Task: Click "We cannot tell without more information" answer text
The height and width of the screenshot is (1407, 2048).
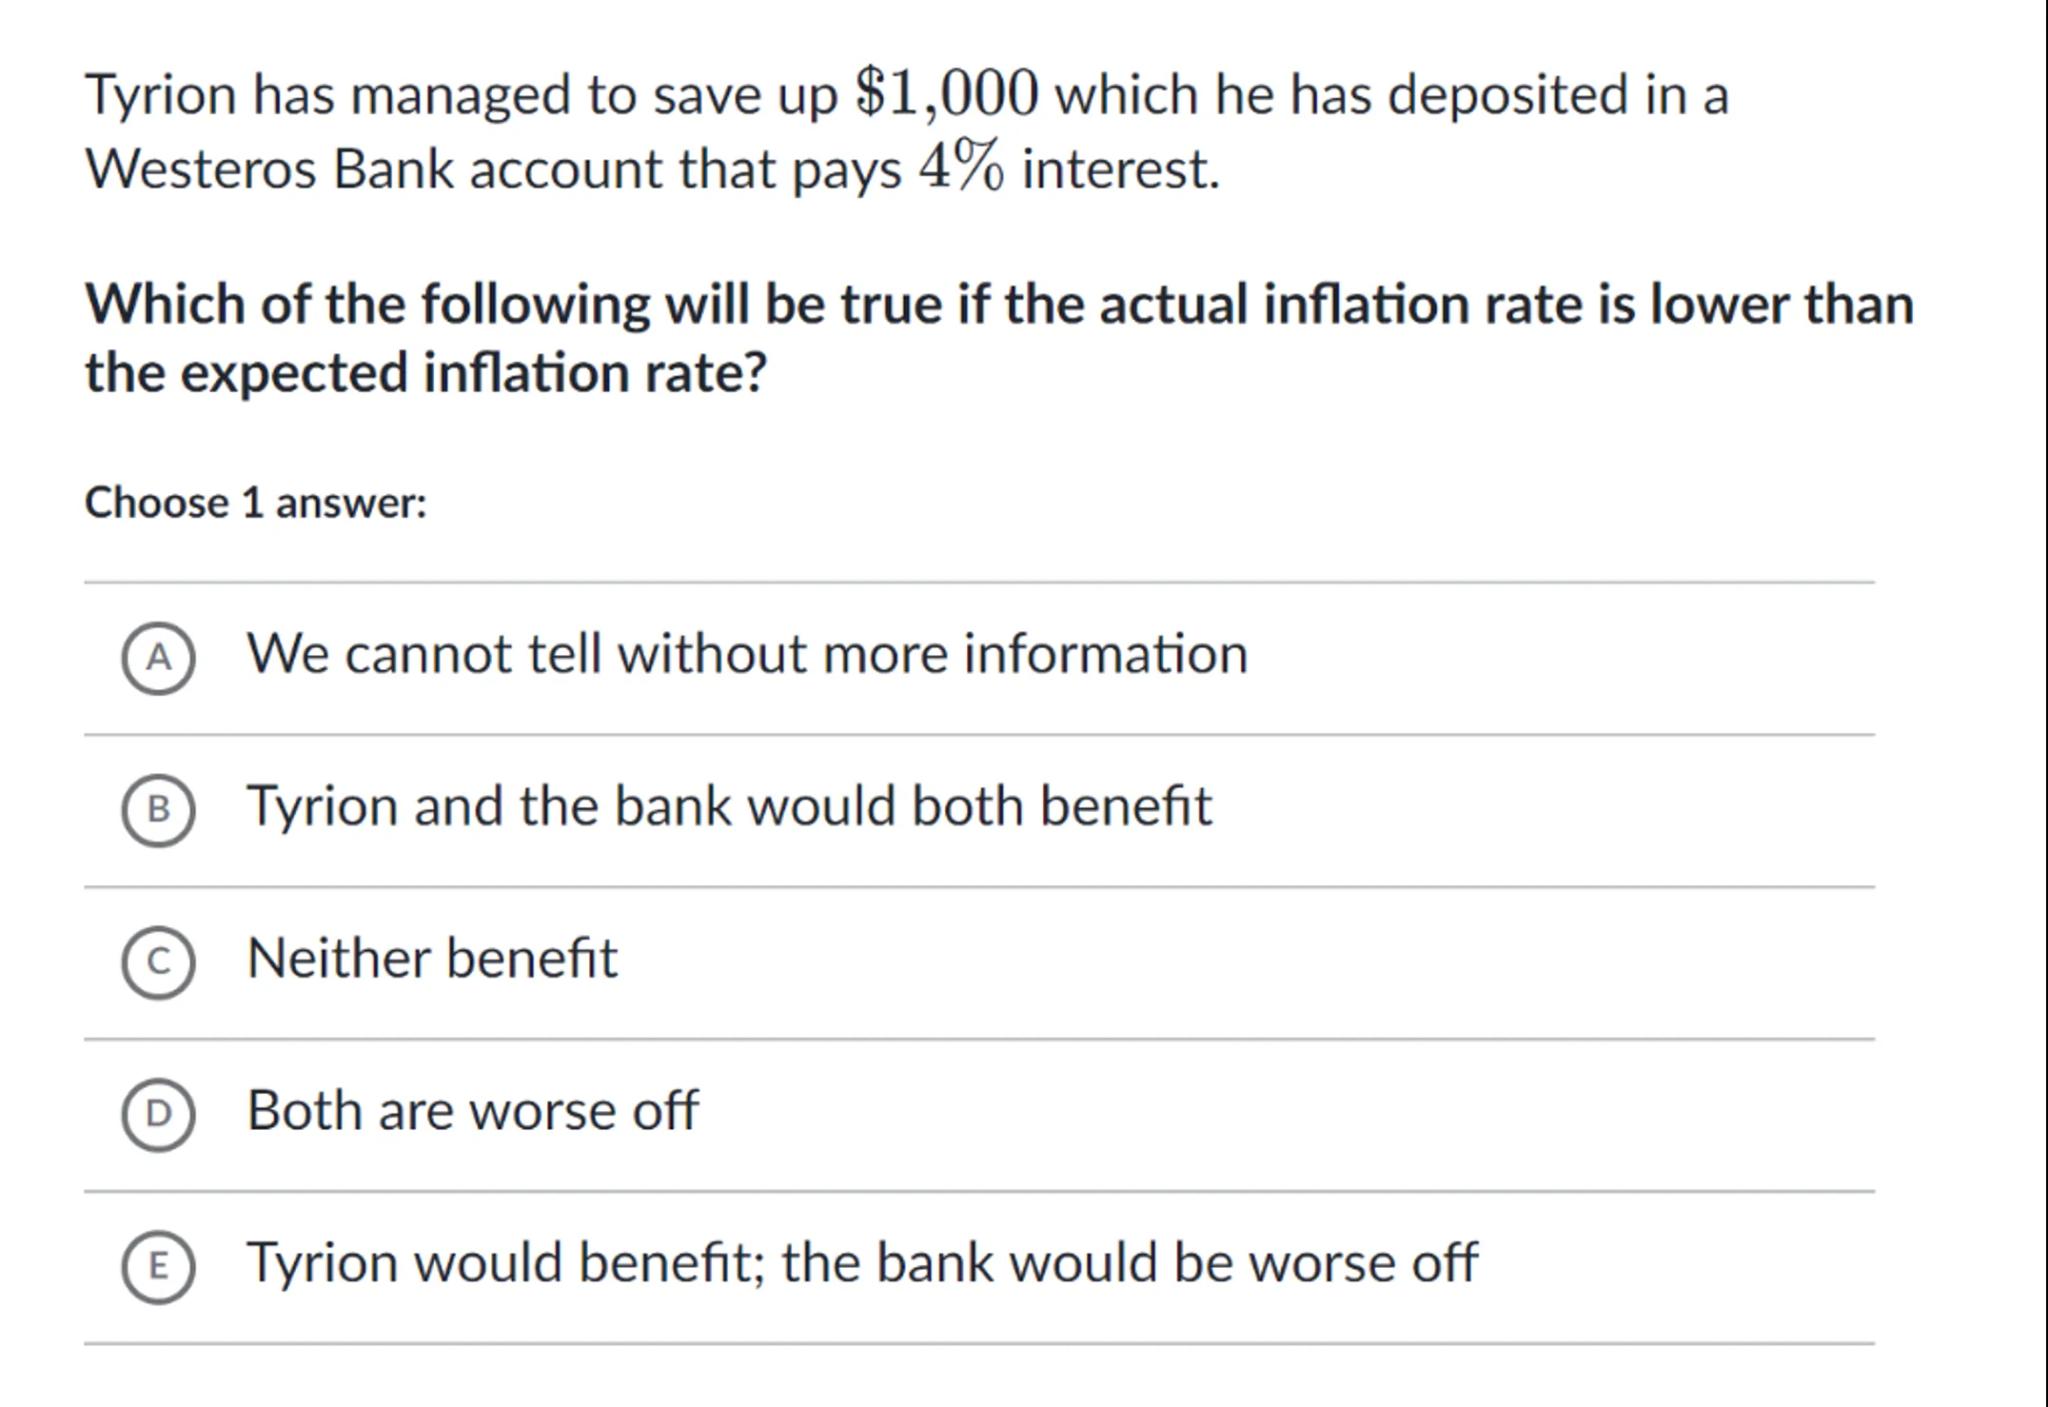Action: coord(747,655)
